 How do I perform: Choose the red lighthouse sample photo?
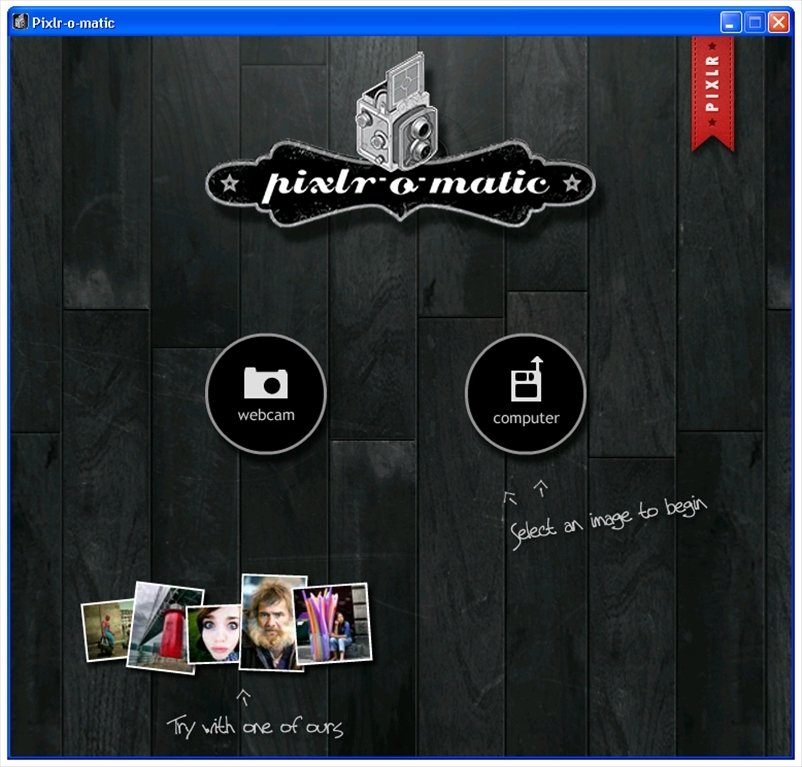[x=165, y=627]
